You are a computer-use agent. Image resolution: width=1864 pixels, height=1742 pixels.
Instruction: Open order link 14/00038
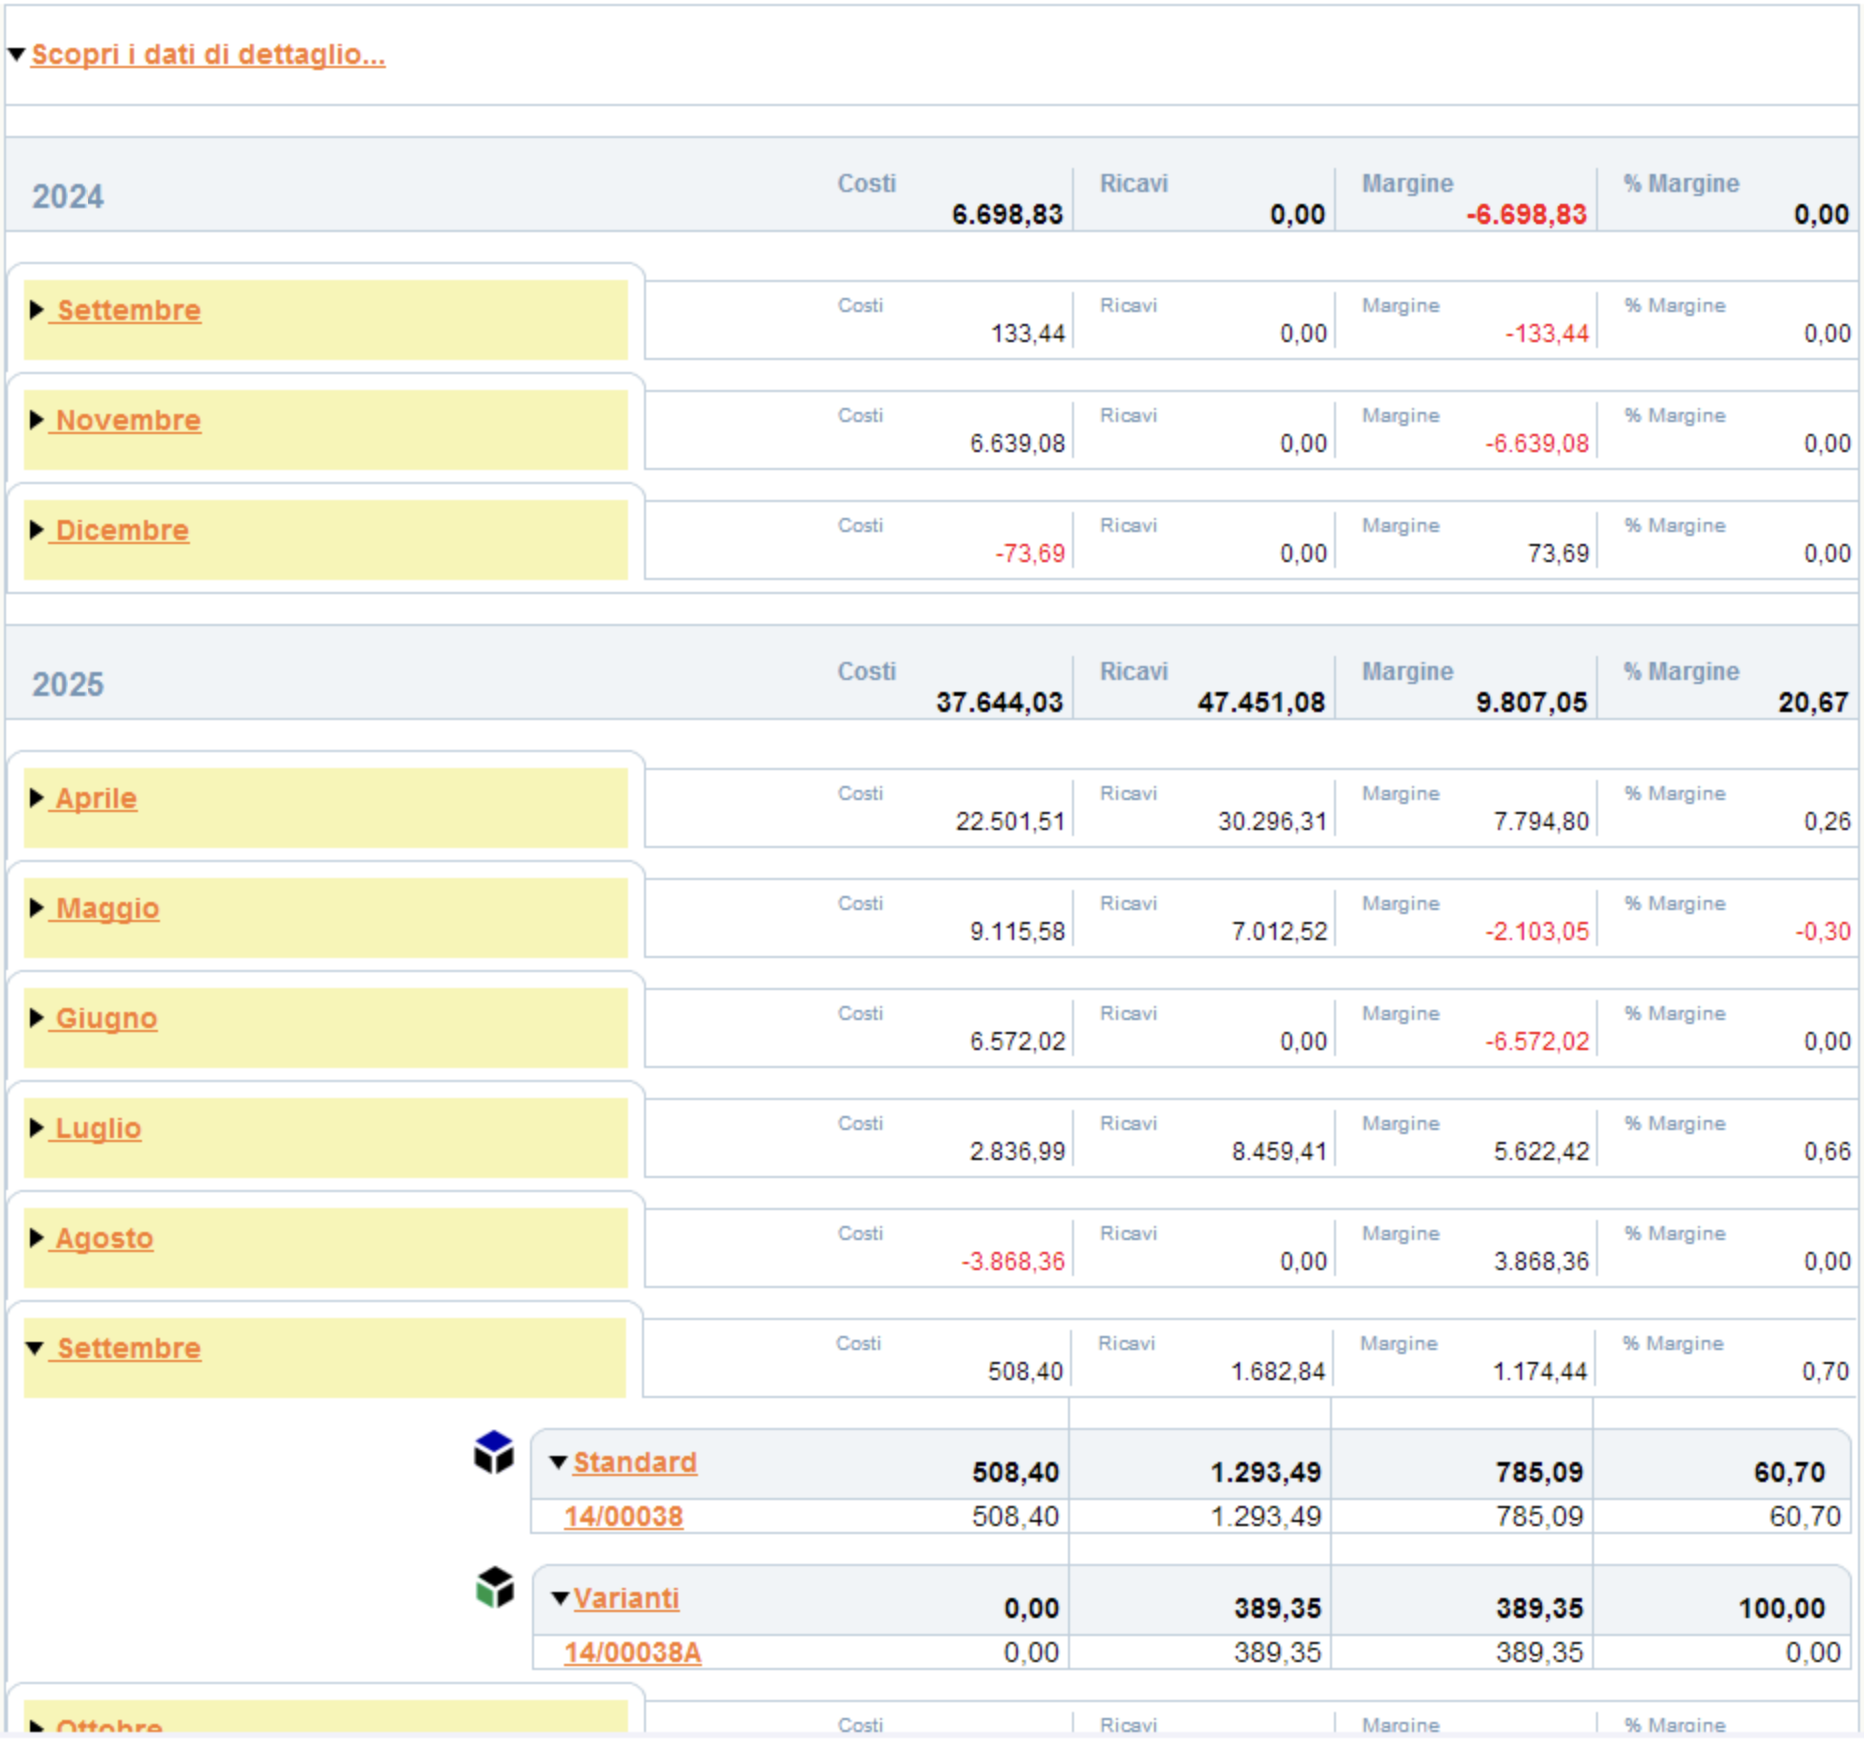pyautogui.click(x=623, y=1517)
